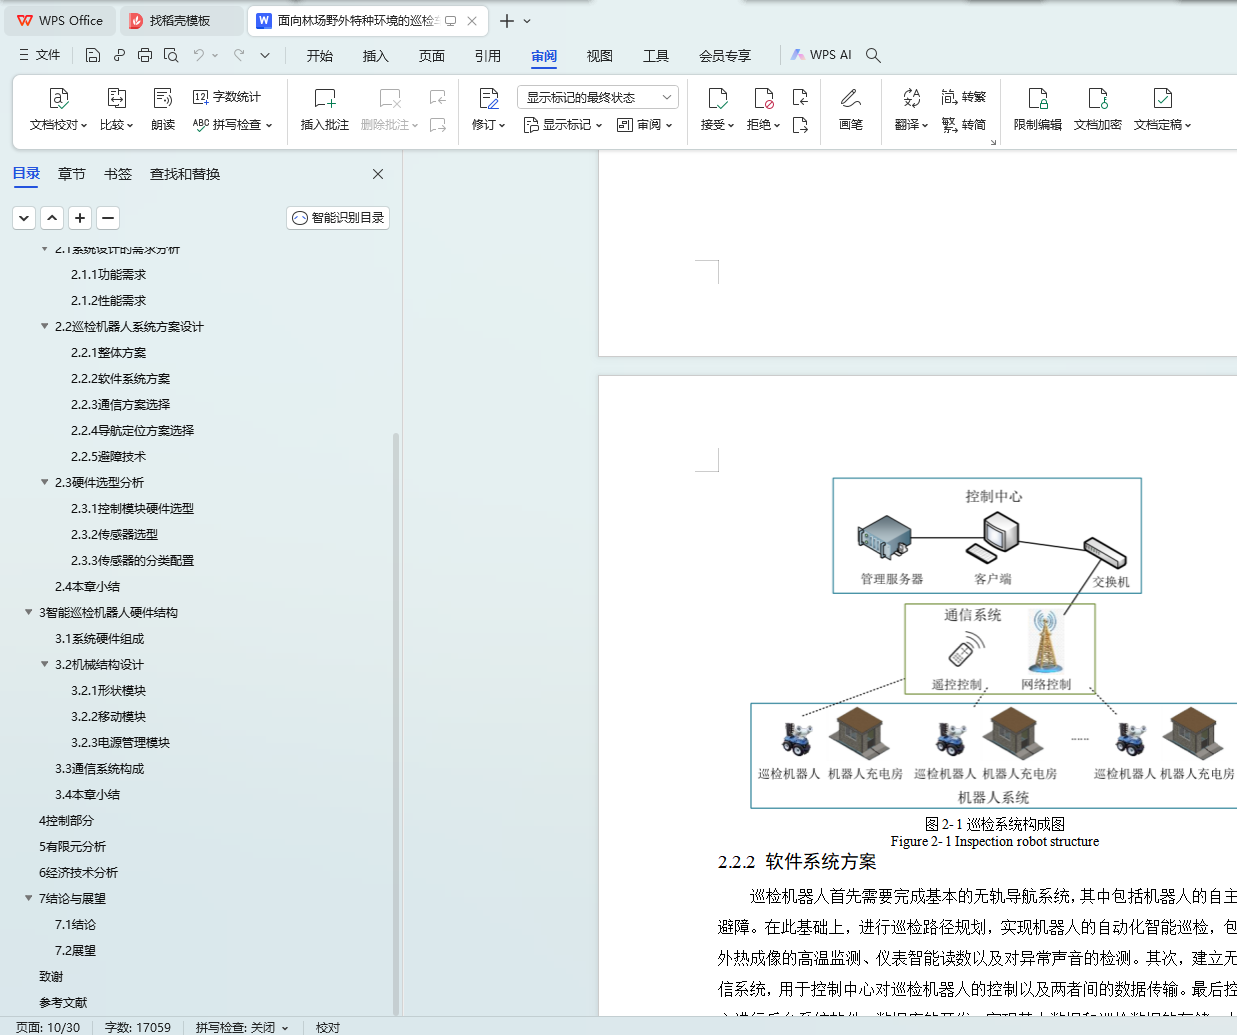Click the collapse-all up chevron in outline pane
This screenshot has width=1237, height=1035.
pyautogui.click(x=52, y=218)
